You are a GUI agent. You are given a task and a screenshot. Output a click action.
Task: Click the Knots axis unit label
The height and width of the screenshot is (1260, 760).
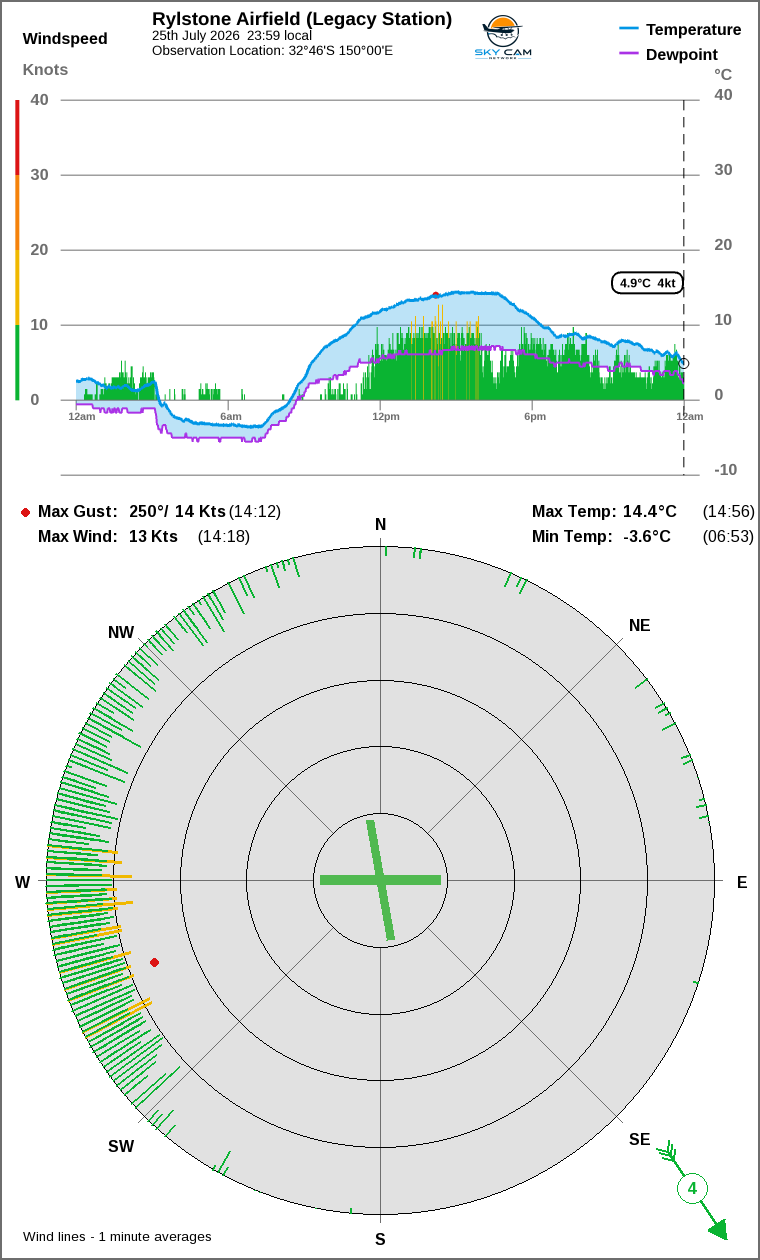click(46, 70)
